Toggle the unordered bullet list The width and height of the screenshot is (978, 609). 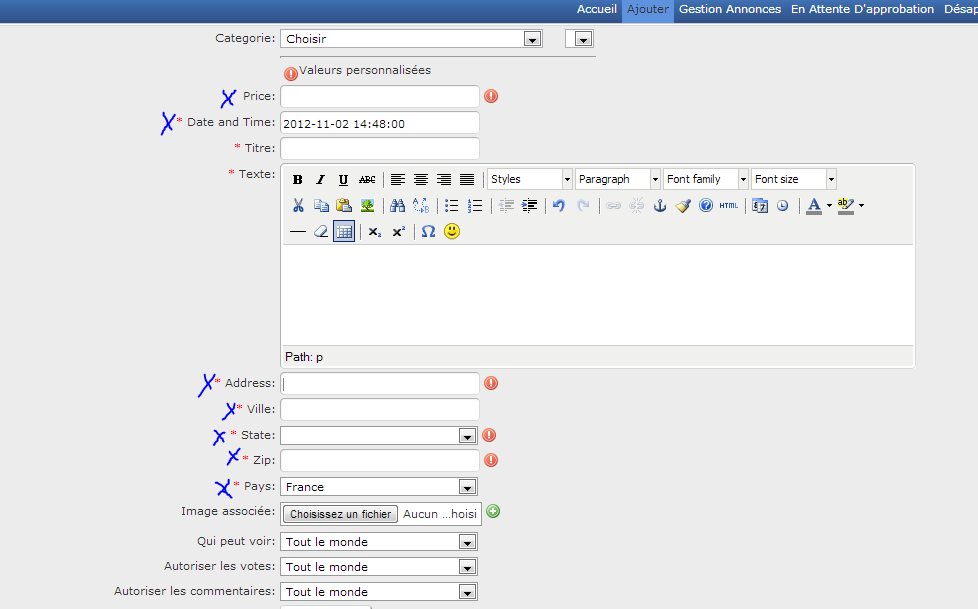click(x=452, y=206)
